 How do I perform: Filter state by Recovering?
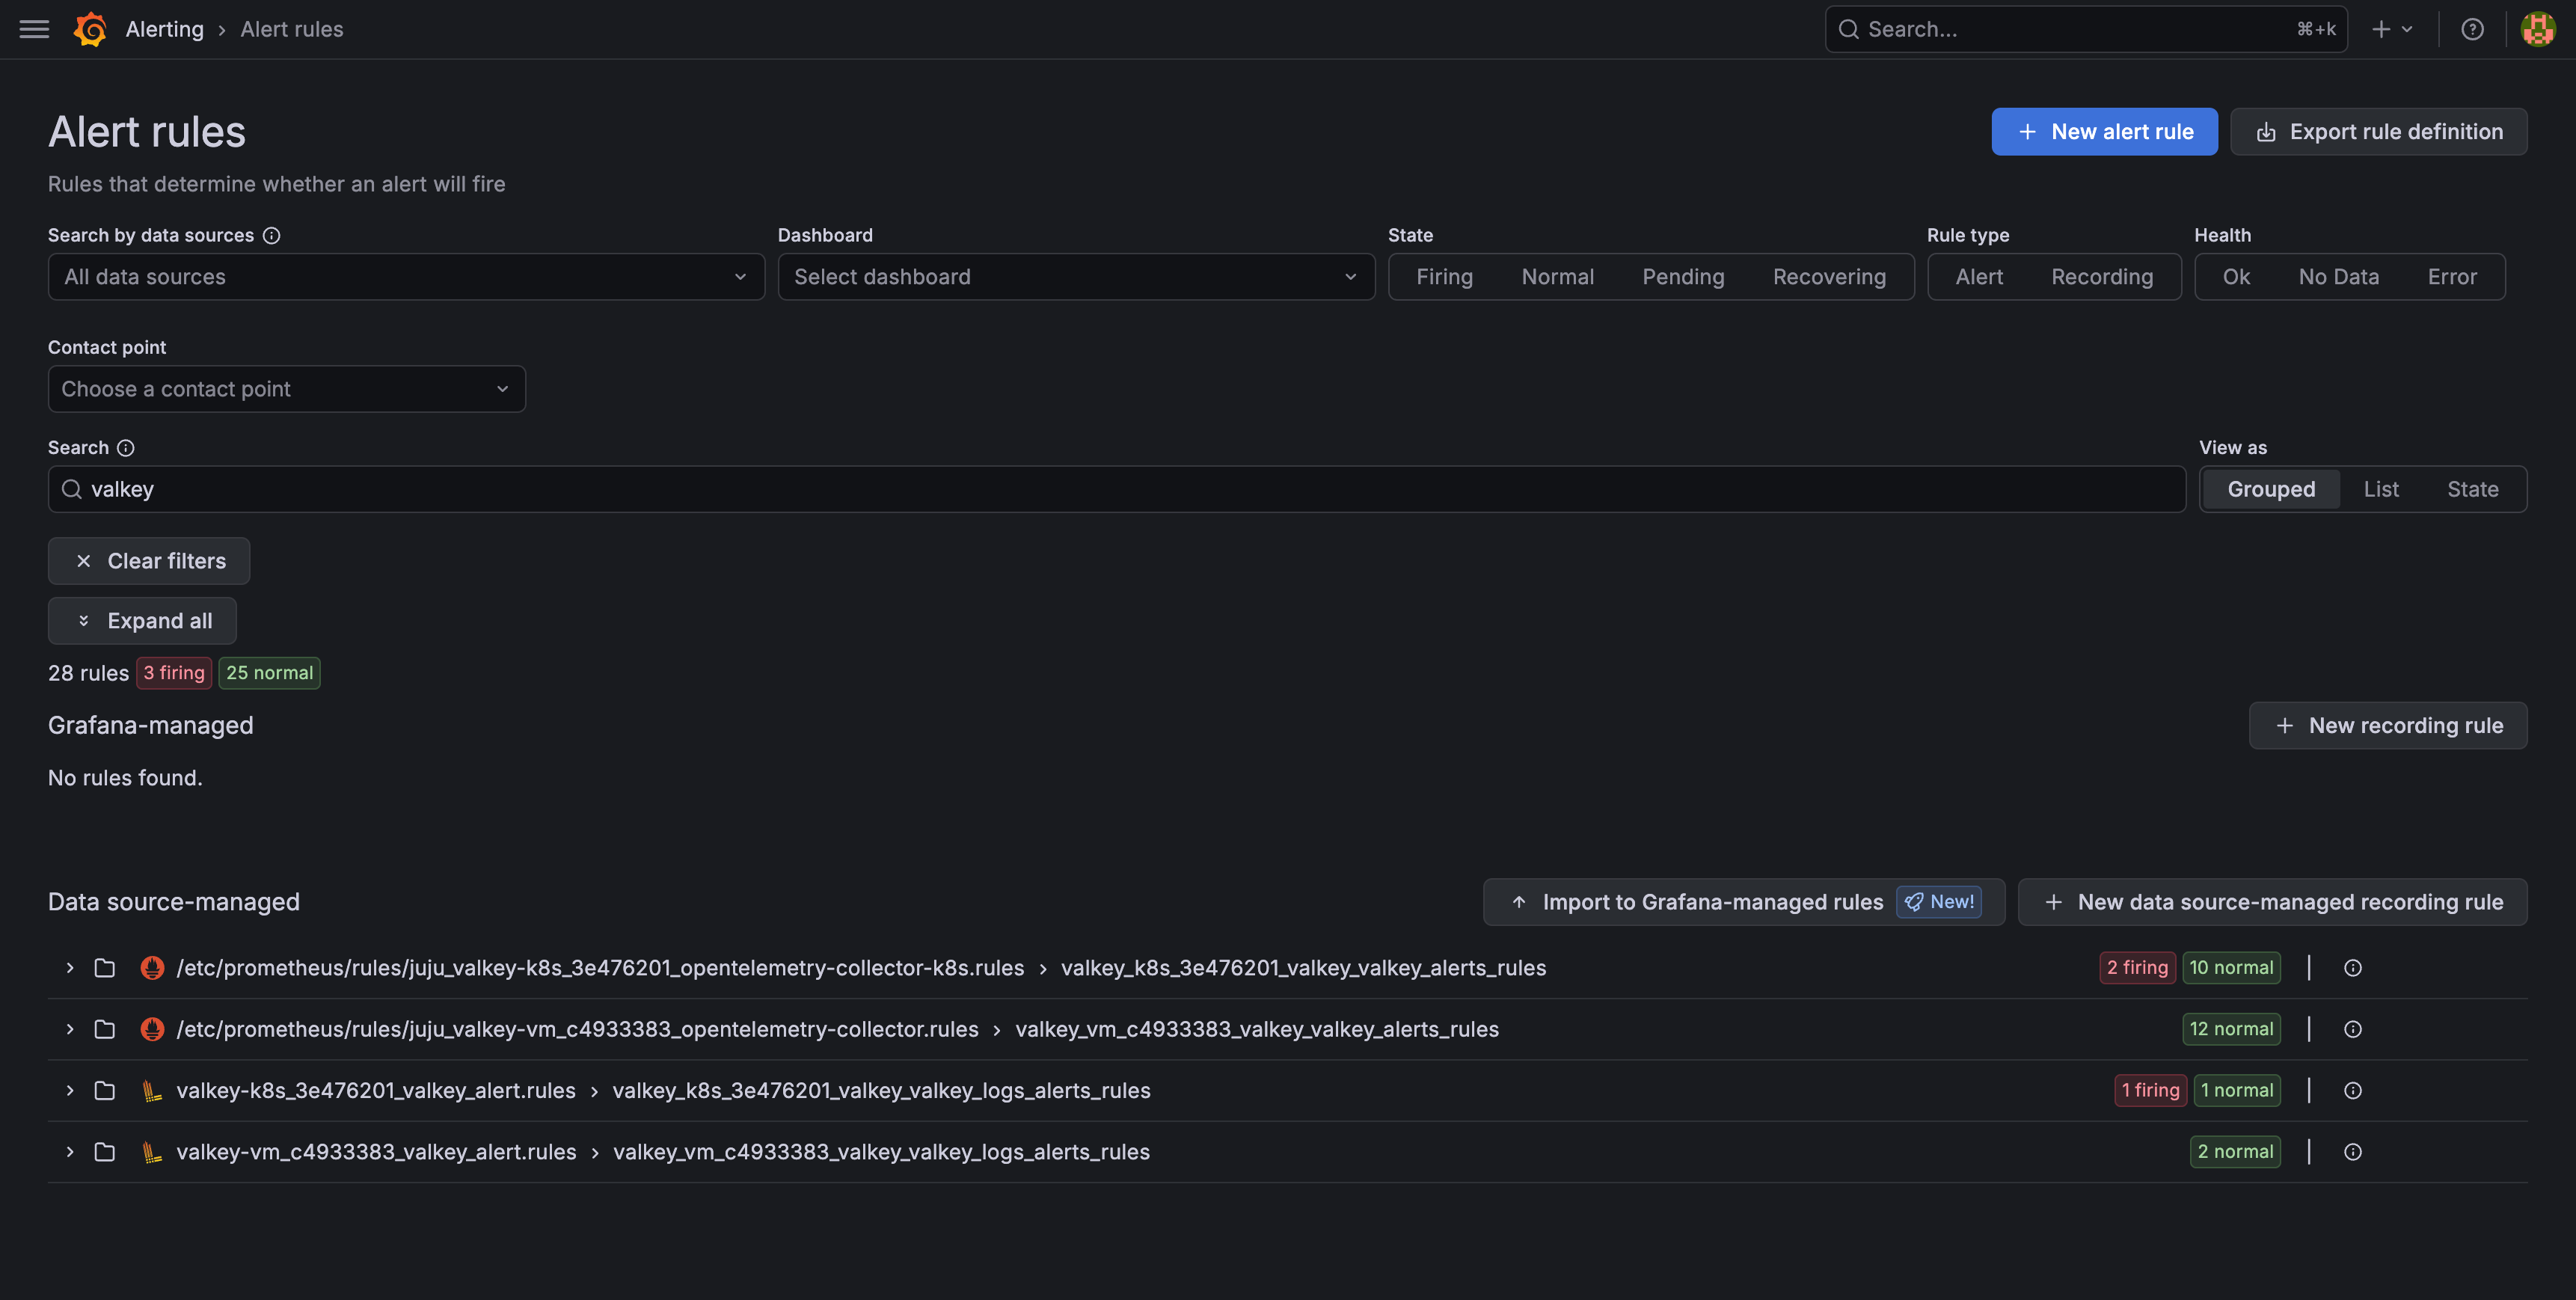pyautogui.click(x=1829, y=277)
